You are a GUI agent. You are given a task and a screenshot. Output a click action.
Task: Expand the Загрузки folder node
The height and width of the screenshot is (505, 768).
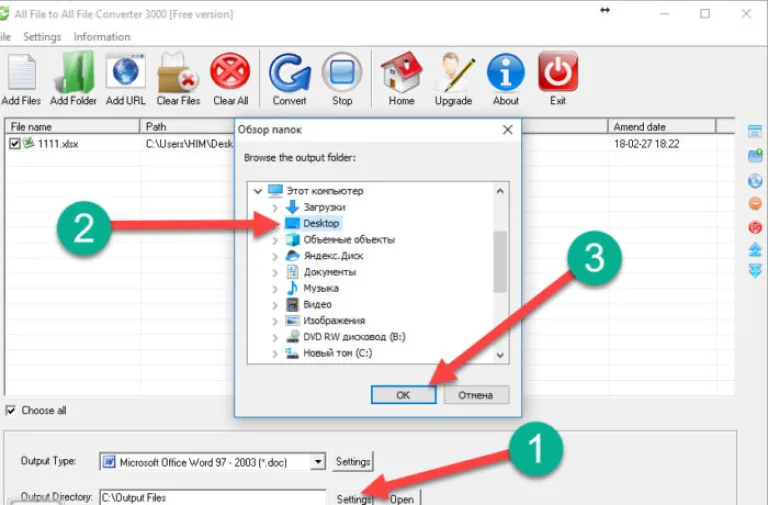pyautogui.click(x=275, y=208)
